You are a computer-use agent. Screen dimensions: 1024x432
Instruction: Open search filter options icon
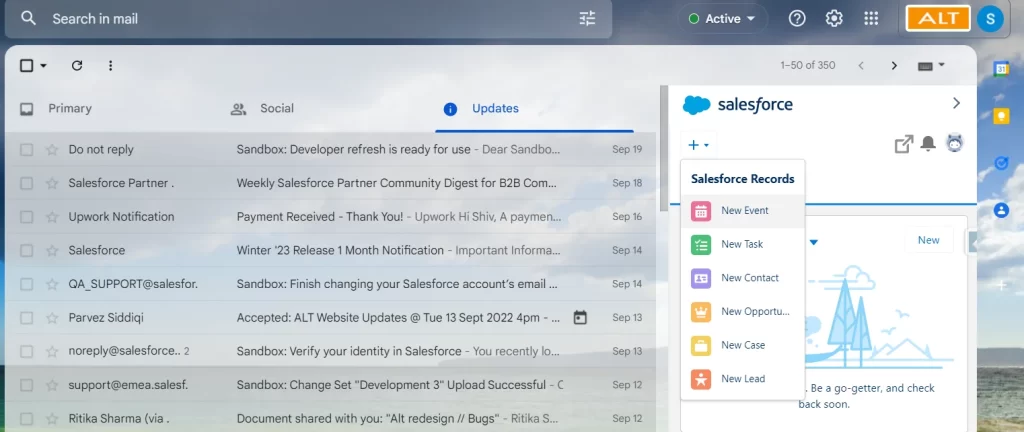pos(587,18)
